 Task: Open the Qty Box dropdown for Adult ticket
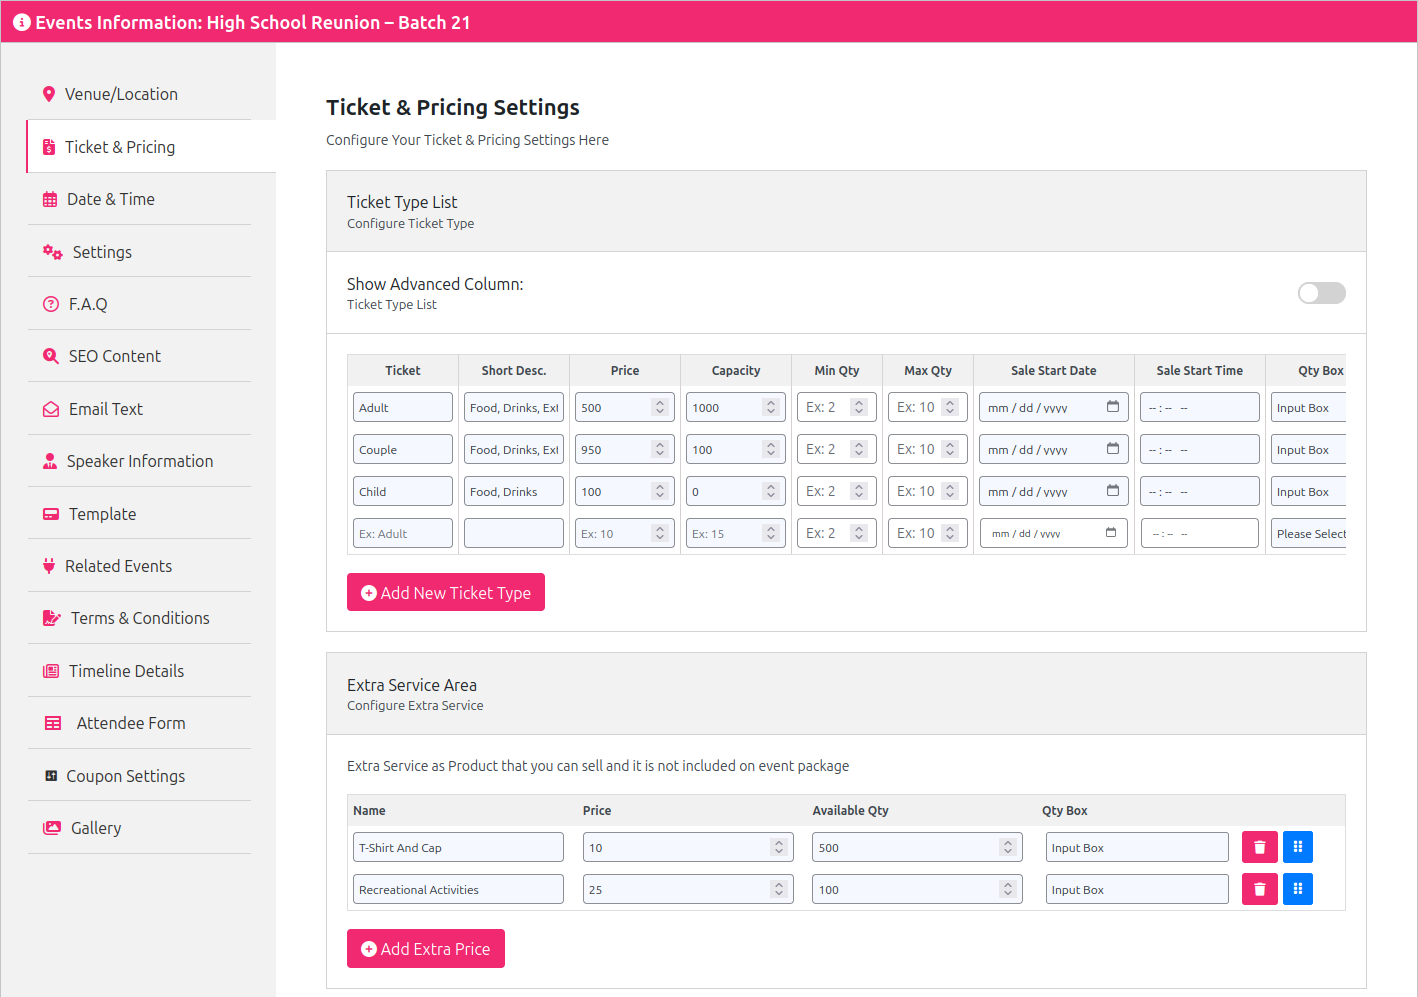1308,408
